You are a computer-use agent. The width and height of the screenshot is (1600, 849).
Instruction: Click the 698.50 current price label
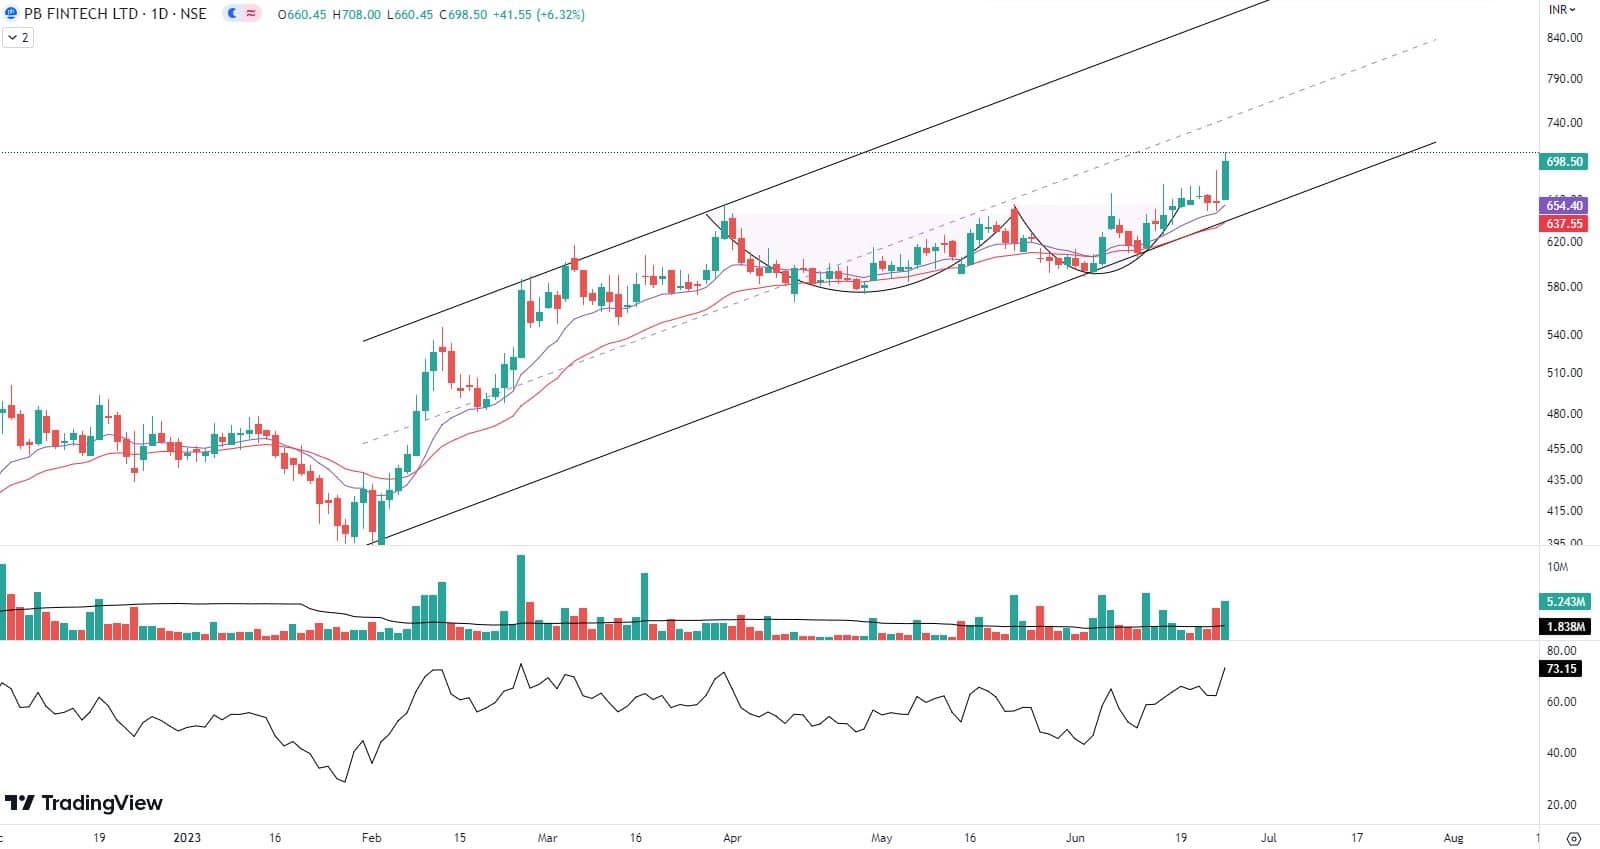click(x=1564, y=161)
